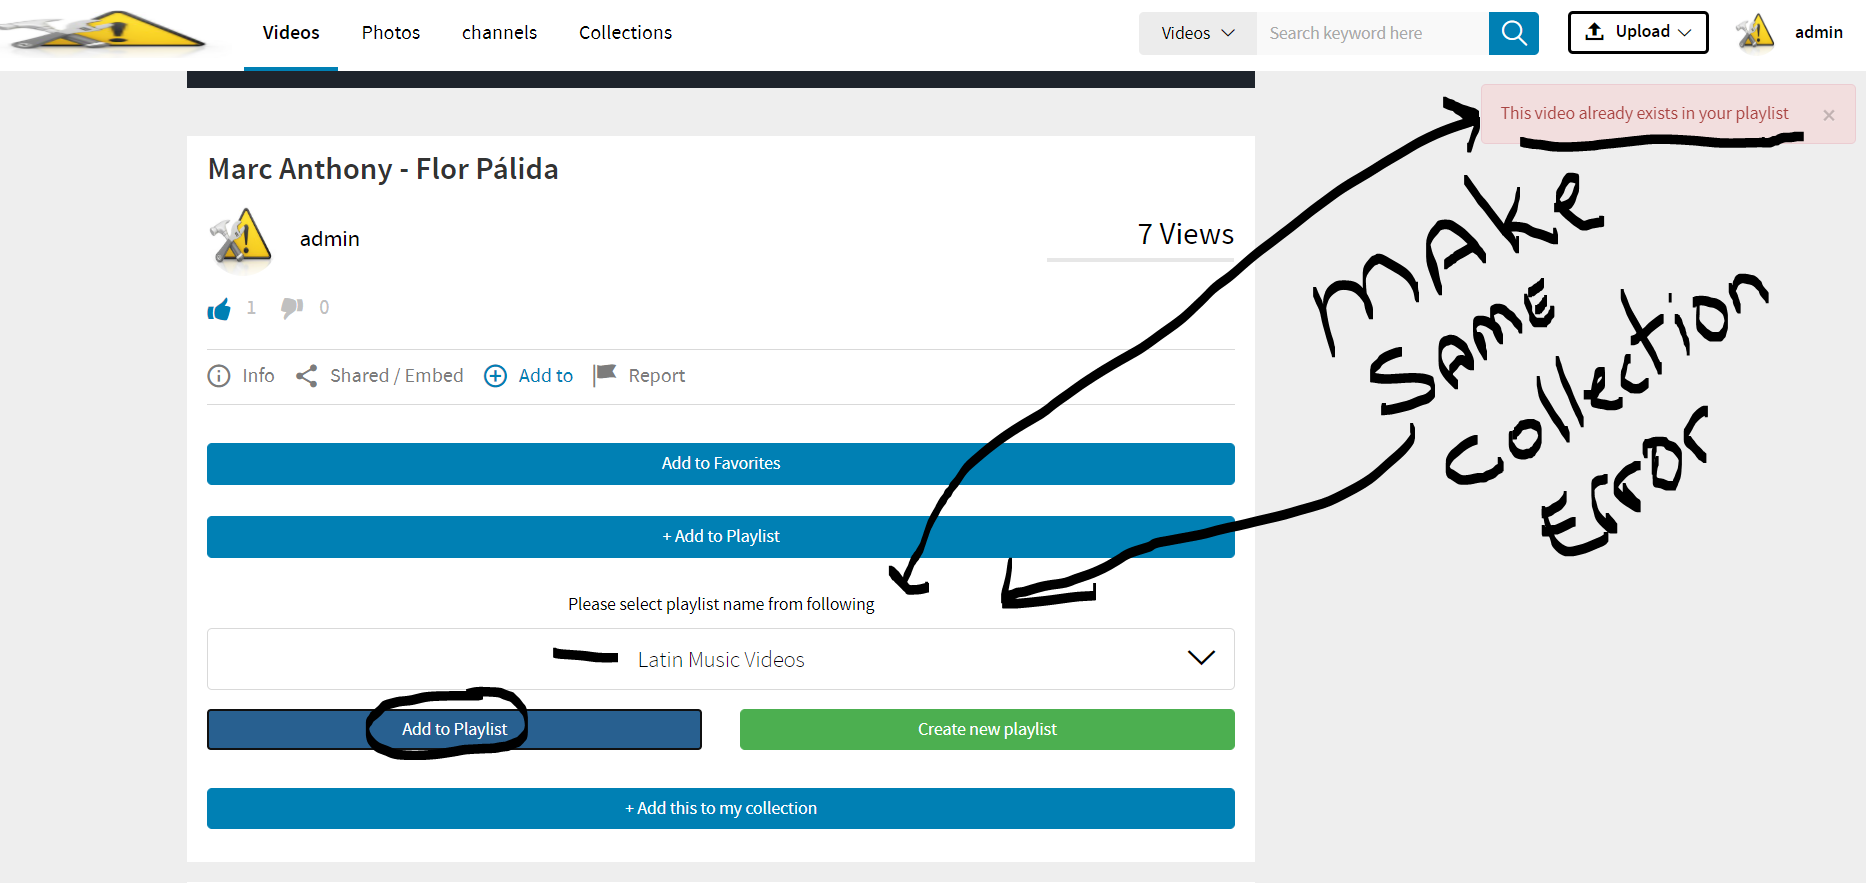The width and height of the screenshot is (1866, 883).
Task: Click the thumbs up like icon
Action: [219, 309]
